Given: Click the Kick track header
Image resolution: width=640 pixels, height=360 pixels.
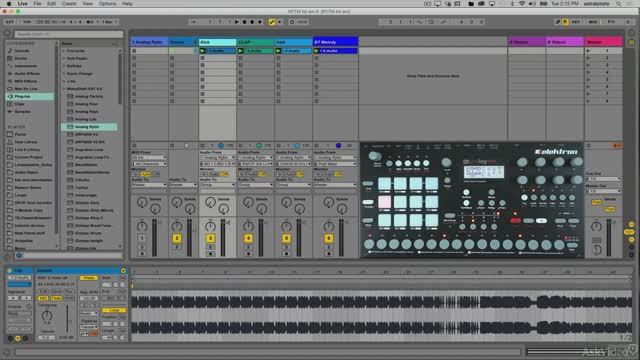Looking at the screenshot, I should click(217, 42).
